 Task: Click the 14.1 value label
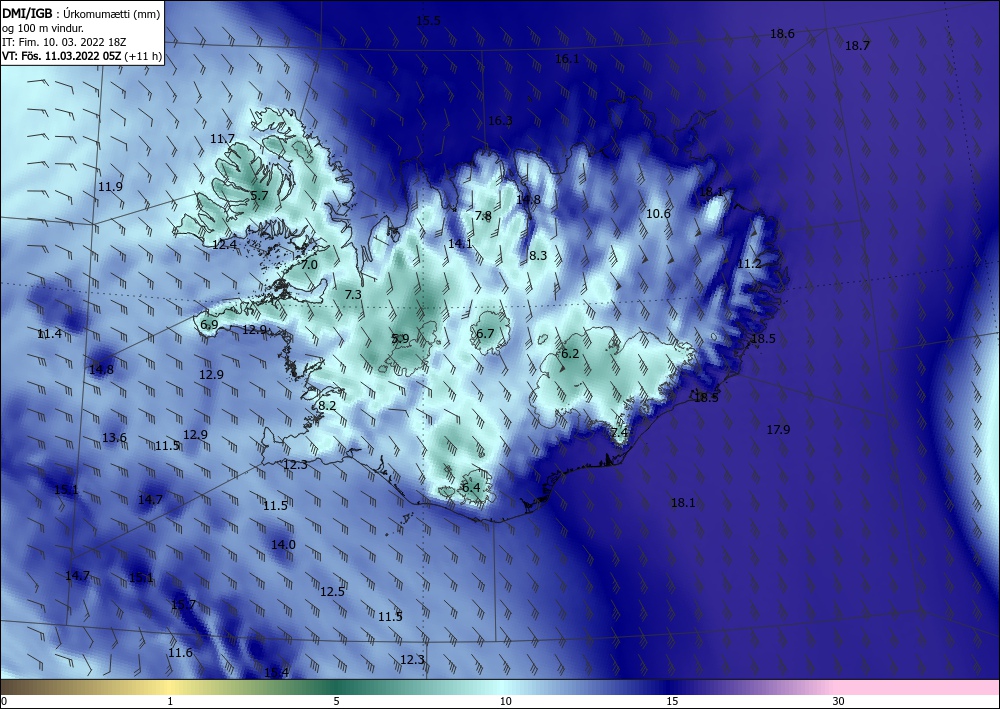460,244
